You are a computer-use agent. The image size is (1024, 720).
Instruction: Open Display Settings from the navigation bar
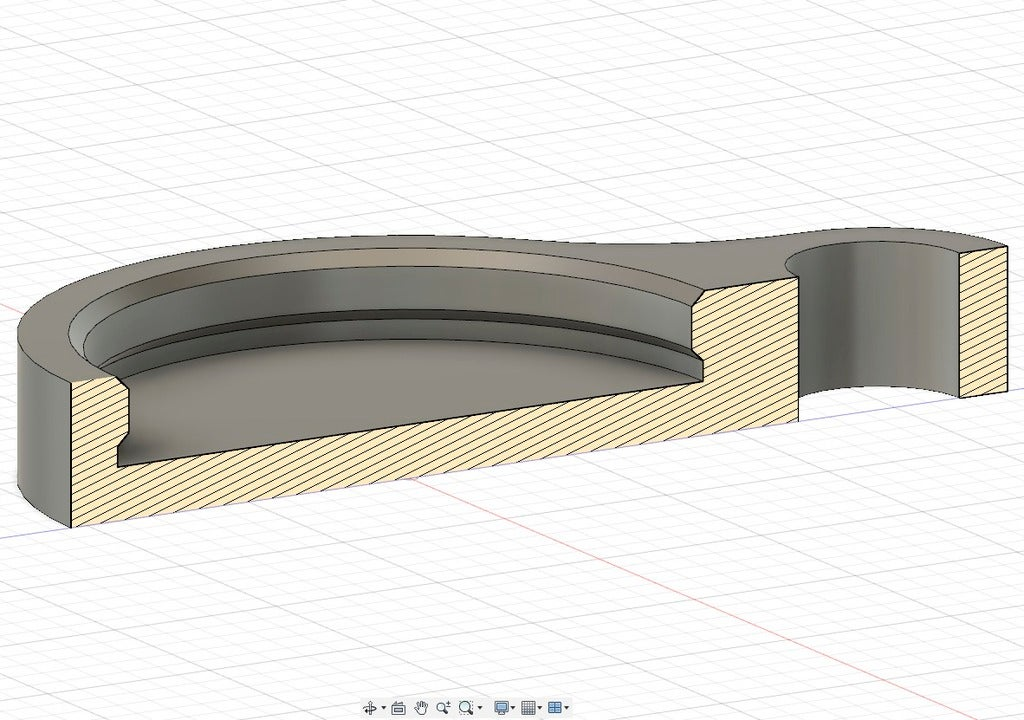pos(500,707)
